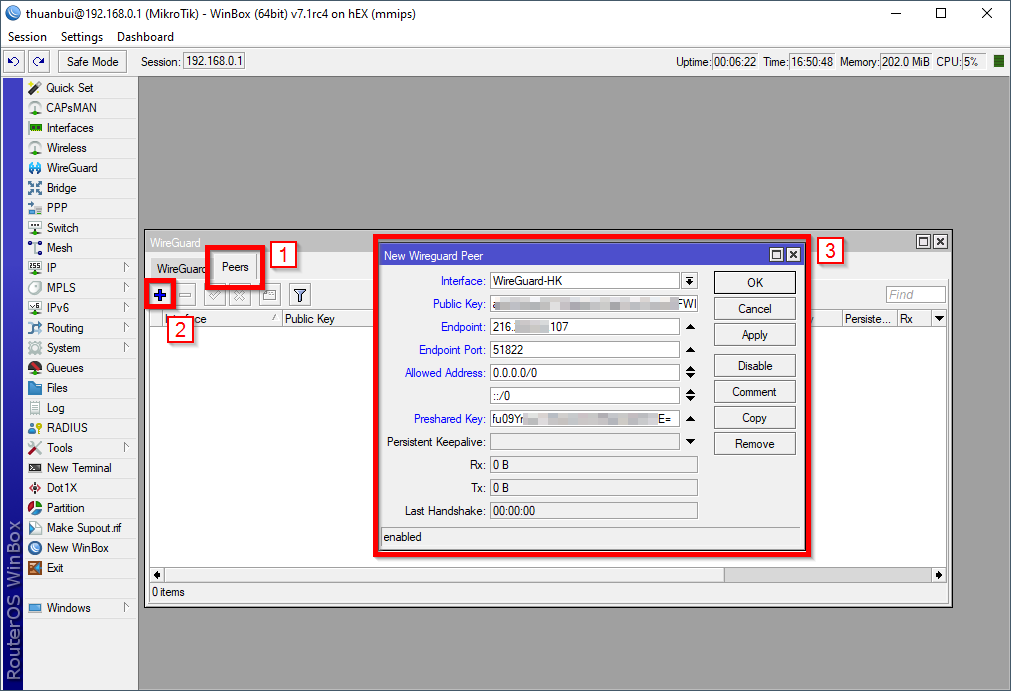Collapse the Endpoint field using its arrow

689,327
